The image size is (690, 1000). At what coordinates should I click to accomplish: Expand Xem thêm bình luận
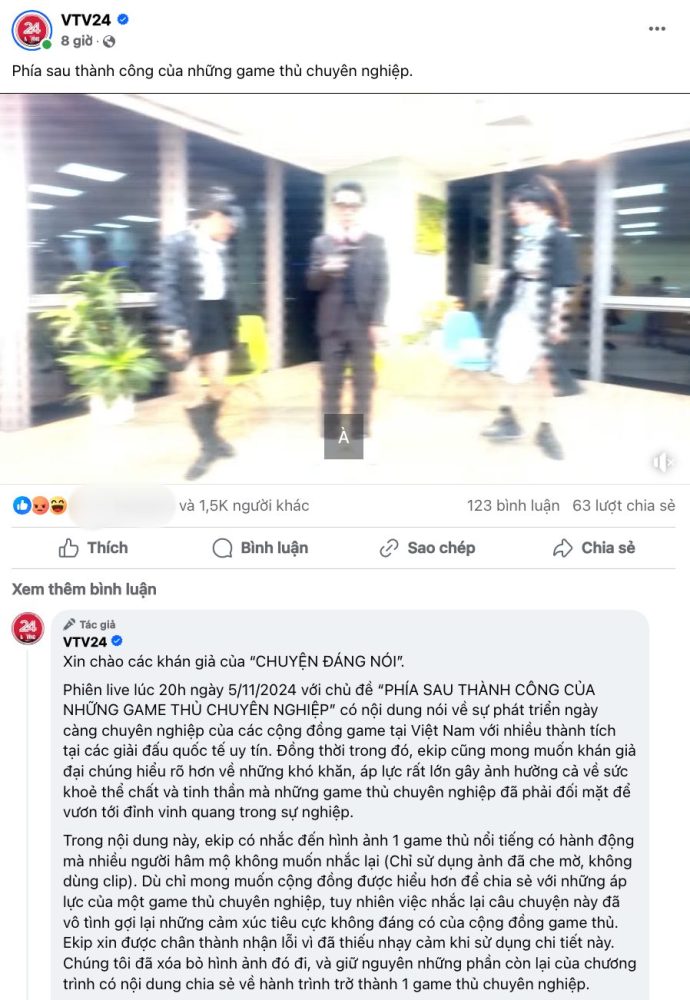pyautogui.click(x=84, y=589)
